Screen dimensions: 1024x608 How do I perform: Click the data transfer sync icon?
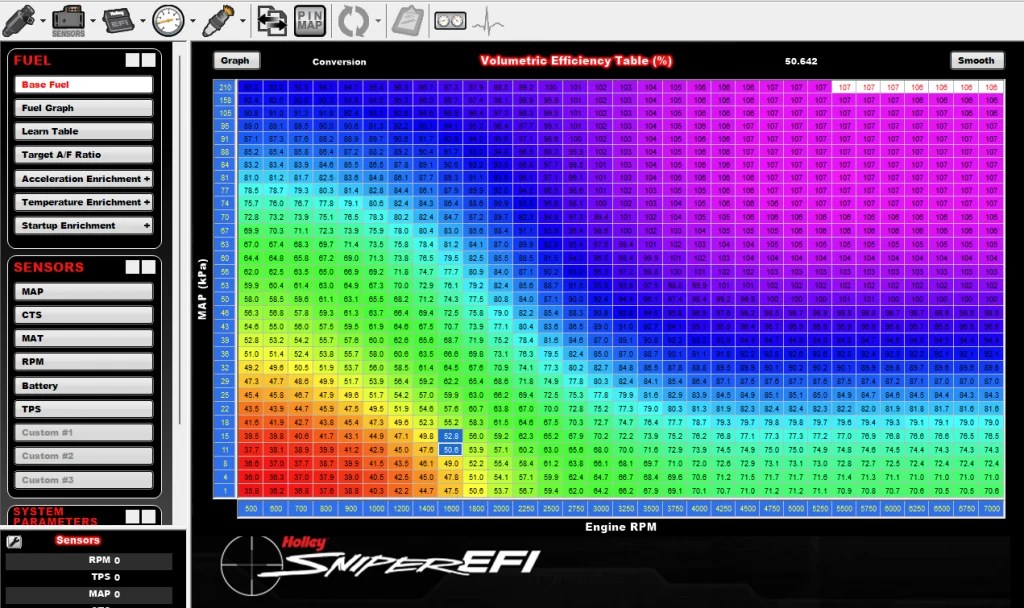tap(270, 20)
